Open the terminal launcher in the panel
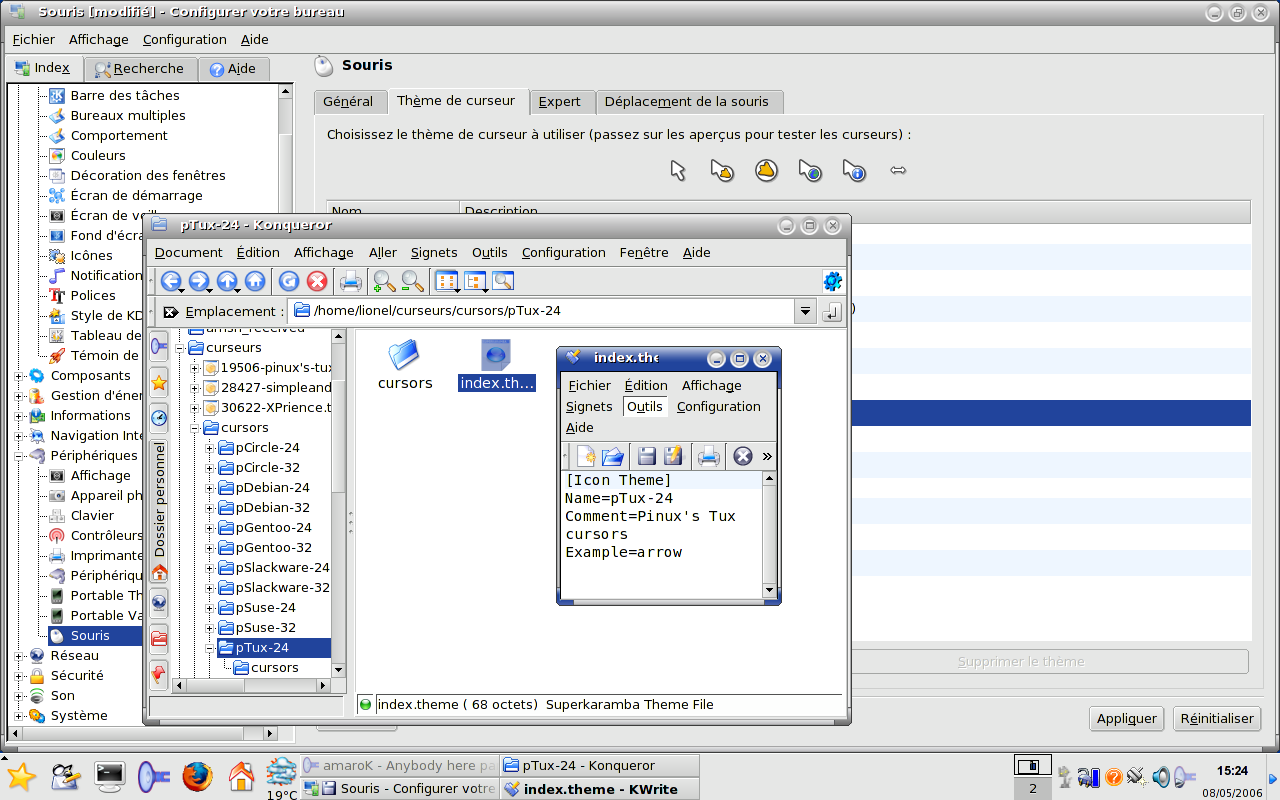Screen dimensions: 1280x800 (109, 775)
